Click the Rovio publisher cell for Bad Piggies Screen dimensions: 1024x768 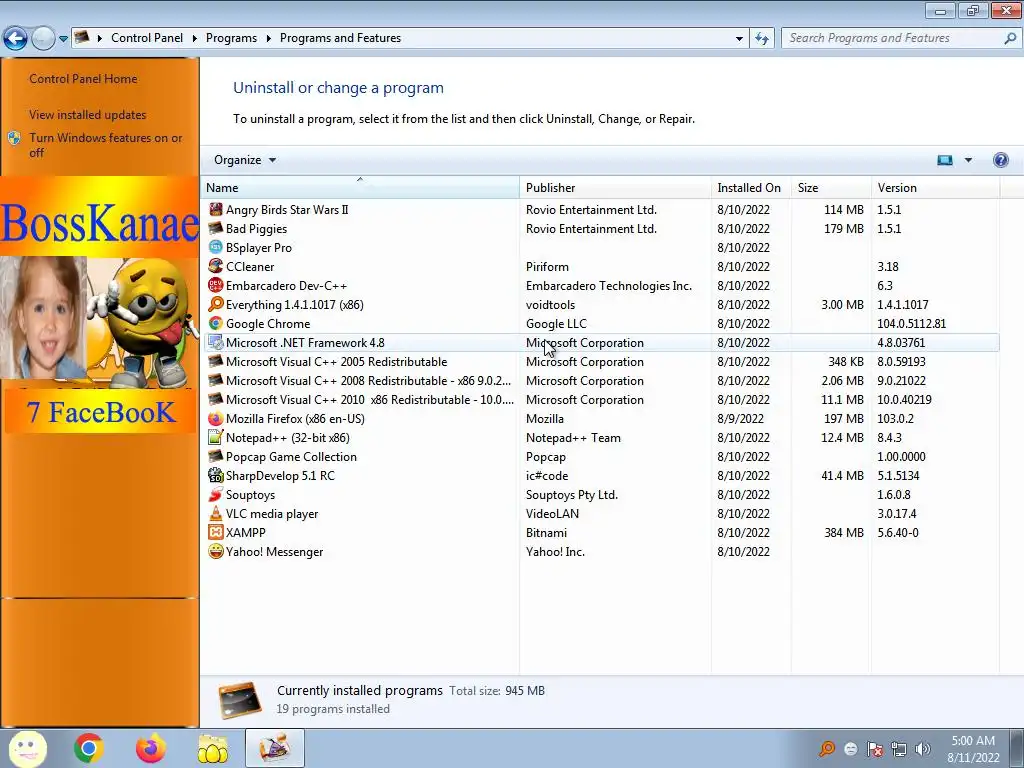591,229
